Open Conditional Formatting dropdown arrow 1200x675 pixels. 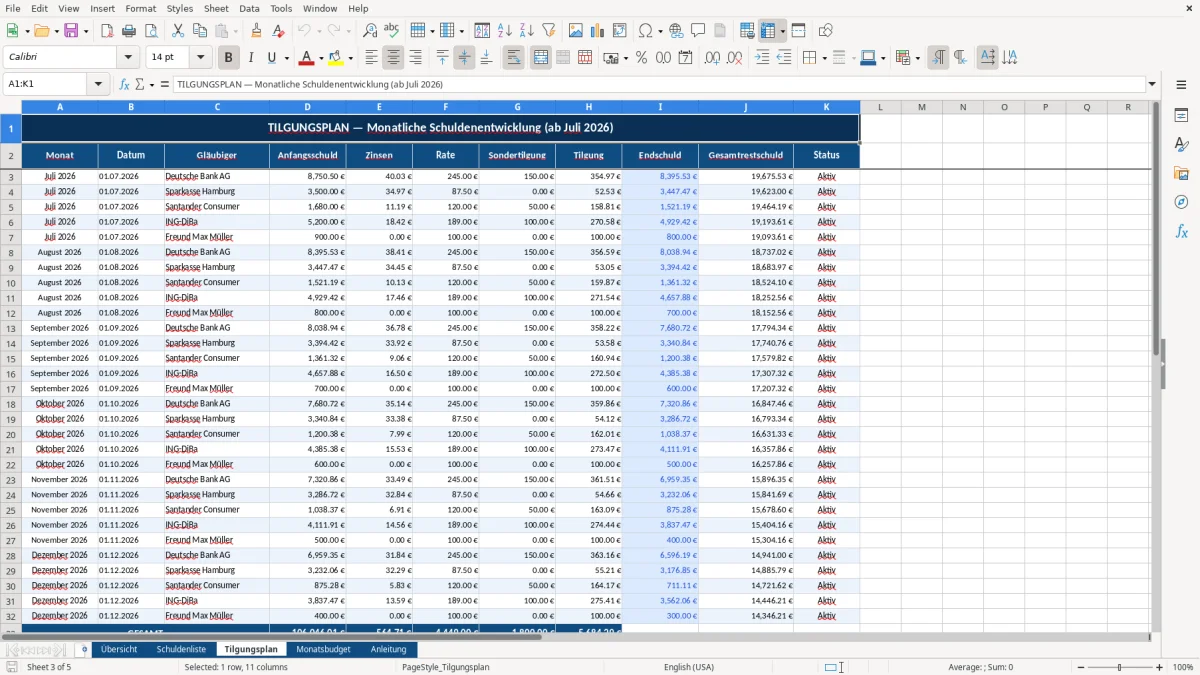(917, 58)
